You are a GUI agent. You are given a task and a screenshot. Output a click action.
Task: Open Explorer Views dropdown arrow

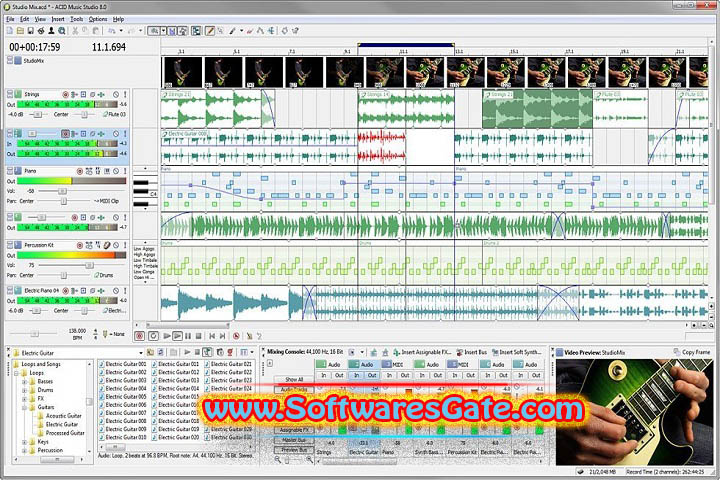tap(252, 352)
